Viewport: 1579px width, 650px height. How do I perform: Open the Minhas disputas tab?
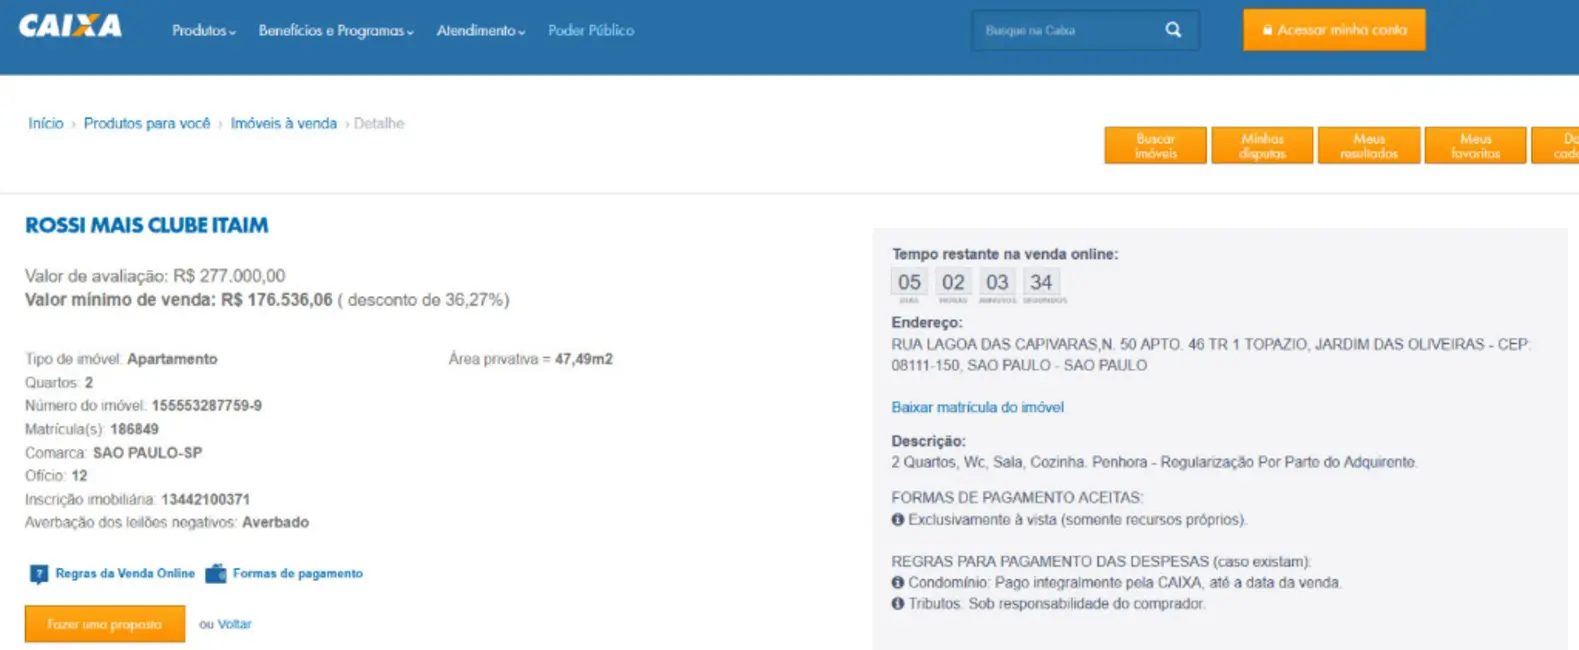tap(1262, 146)
